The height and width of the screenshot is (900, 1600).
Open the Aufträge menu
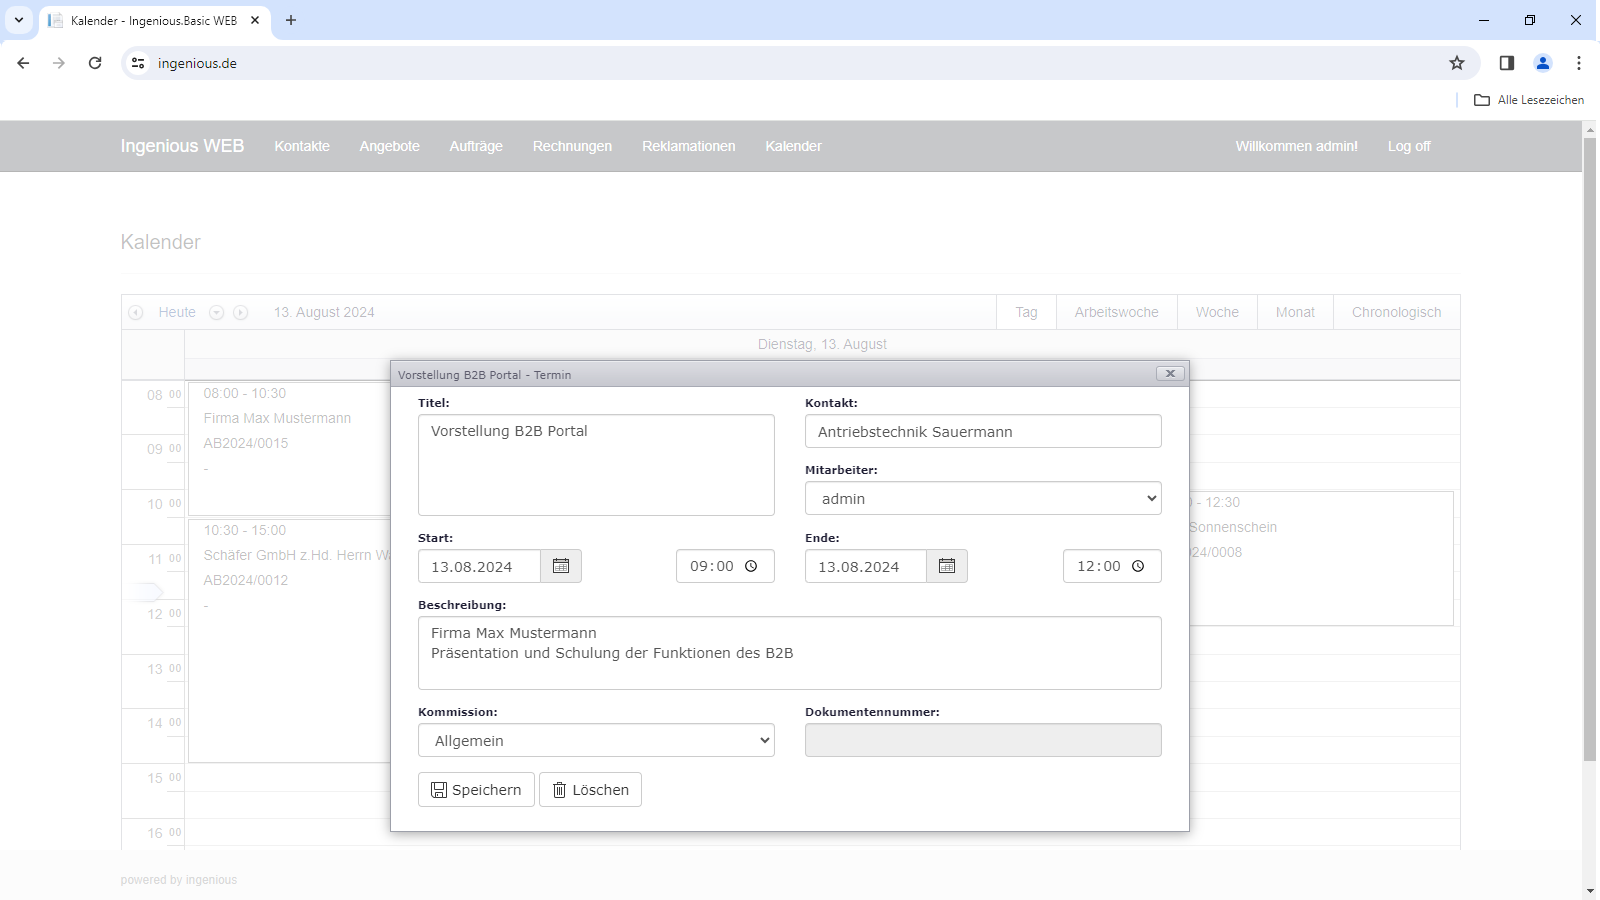pos(476,146)
